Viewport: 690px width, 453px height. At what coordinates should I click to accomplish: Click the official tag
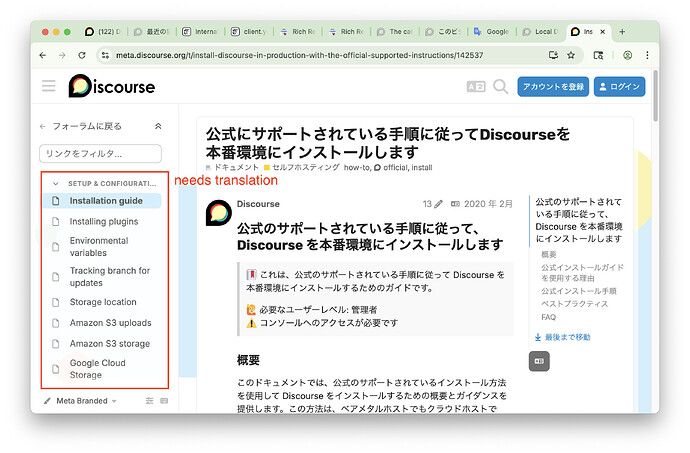pyautogui.click(x=392, y=168)
